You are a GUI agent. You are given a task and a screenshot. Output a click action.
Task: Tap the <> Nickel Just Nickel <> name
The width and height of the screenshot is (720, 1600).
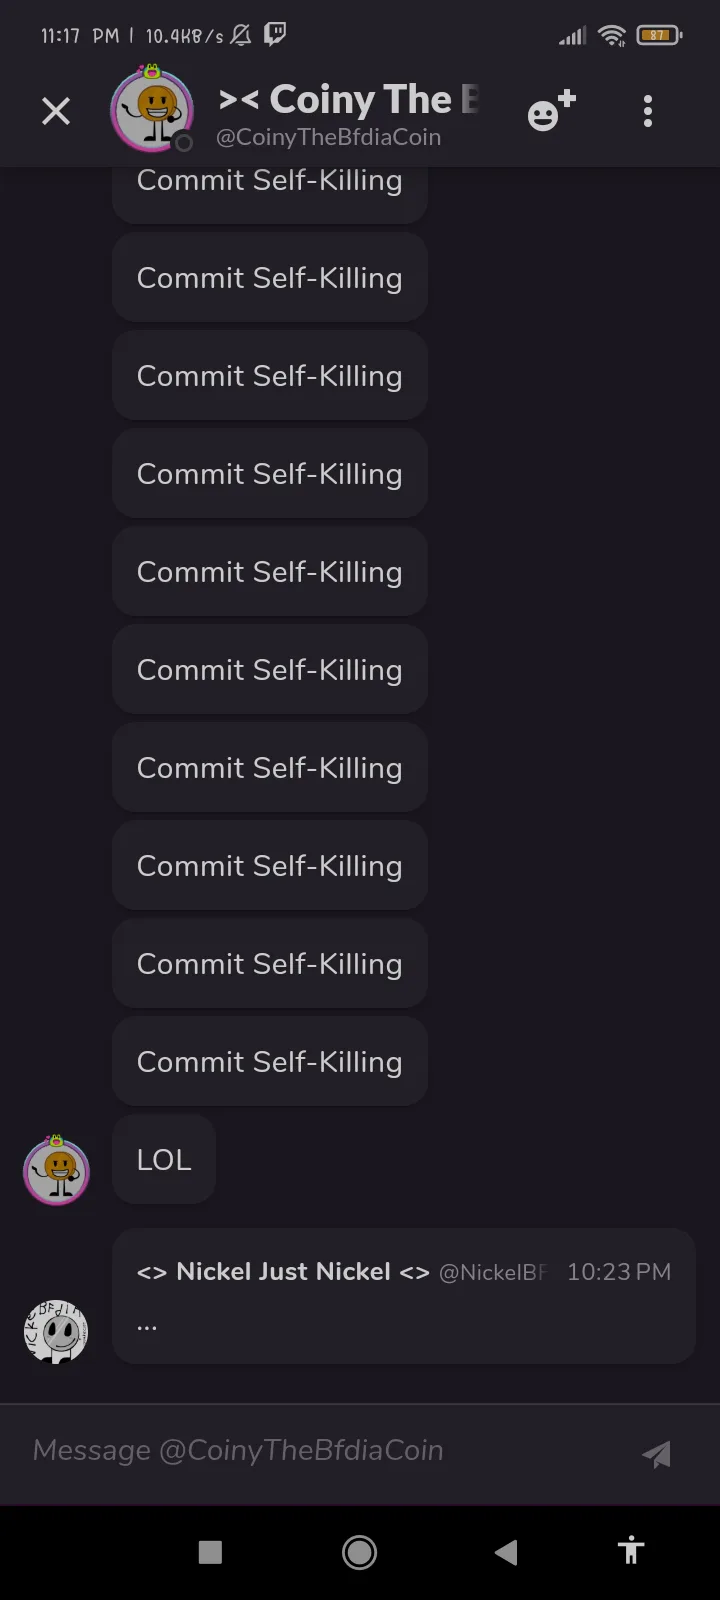tap(283, 1272)
